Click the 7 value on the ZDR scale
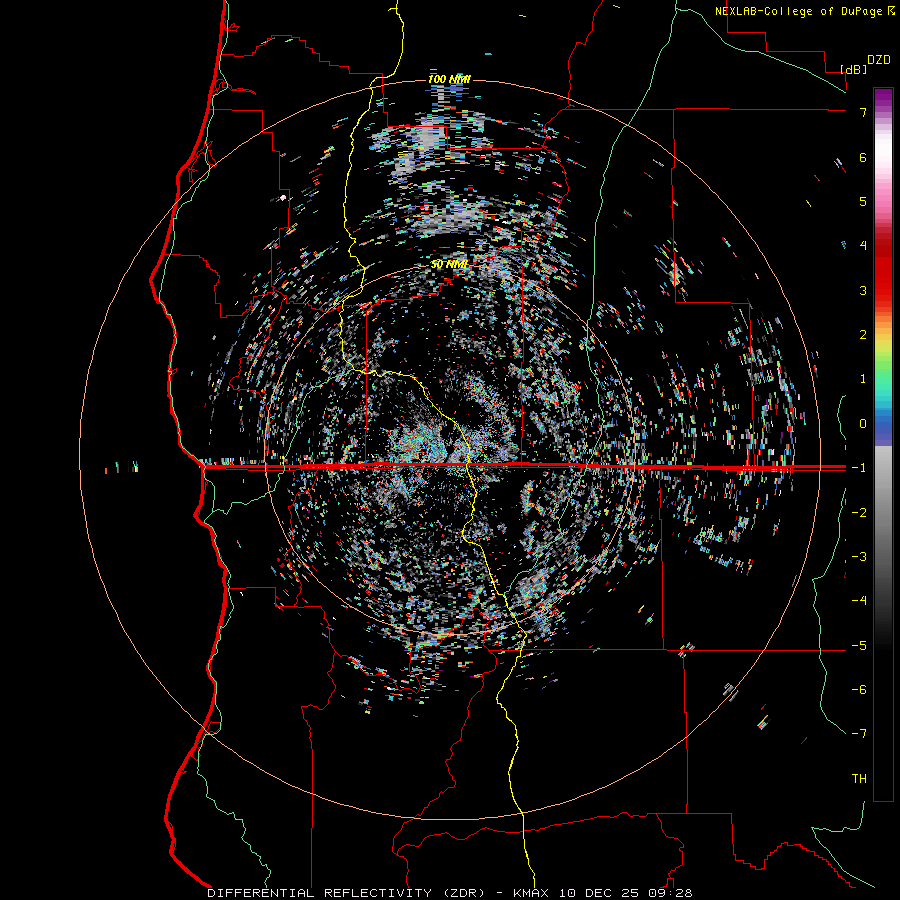 pos(863,112)
